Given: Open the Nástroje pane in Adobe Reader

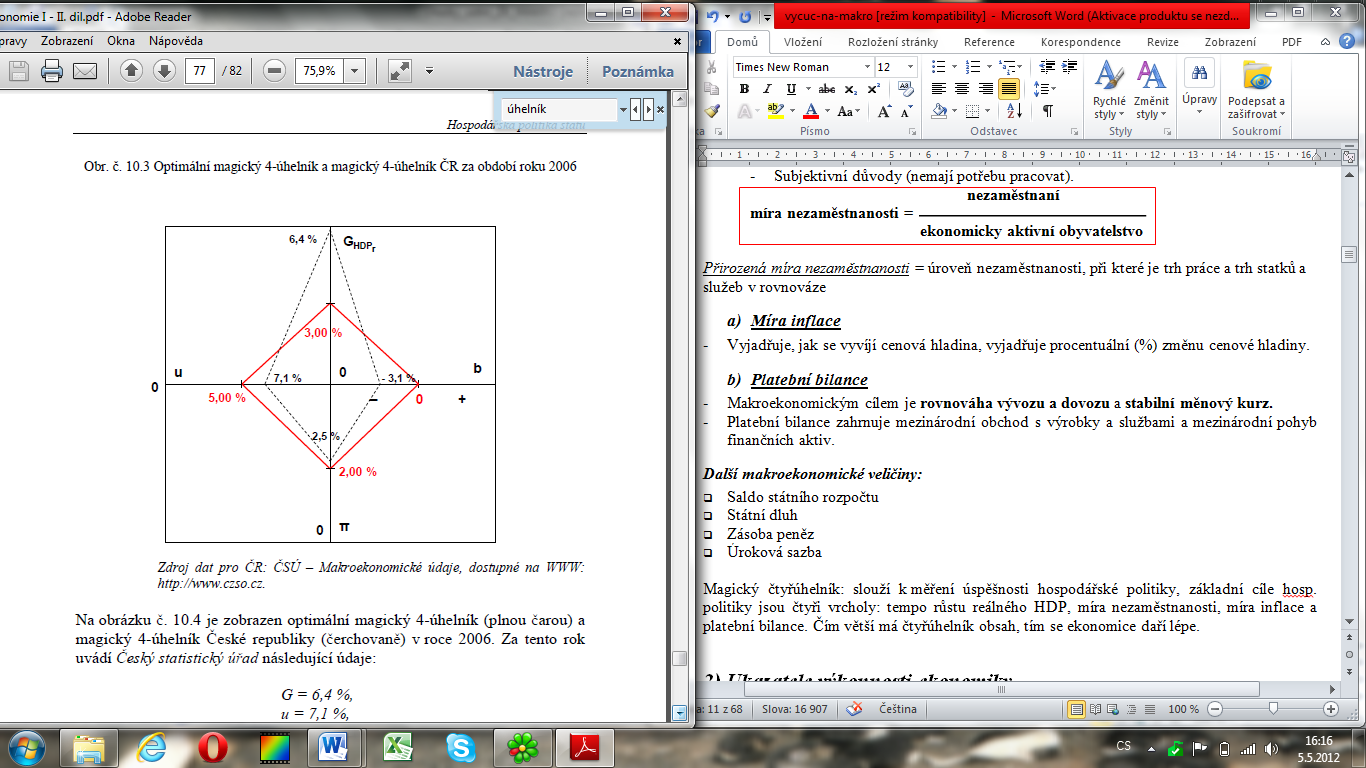Looking at the screenshot, I should [x=543, y=71].
